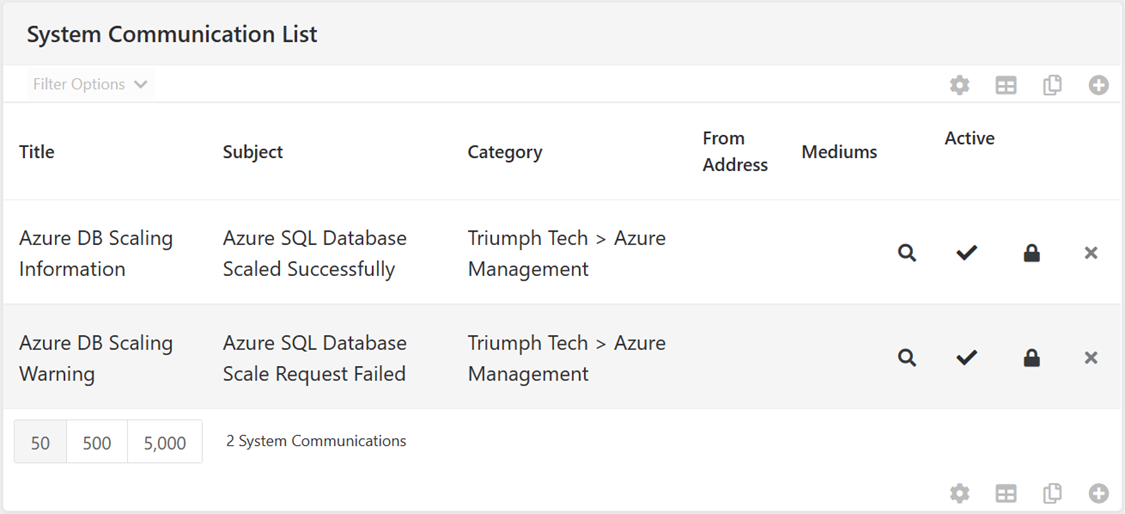Click the bottom plus add icon
This screenshot has width=1125, height=514.
tap(1098, 493)
